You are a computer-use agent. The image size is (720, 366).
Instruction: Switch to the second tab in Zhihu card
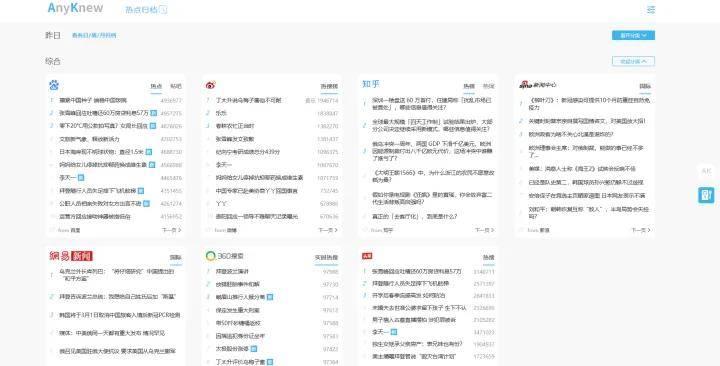coord(489,86)
